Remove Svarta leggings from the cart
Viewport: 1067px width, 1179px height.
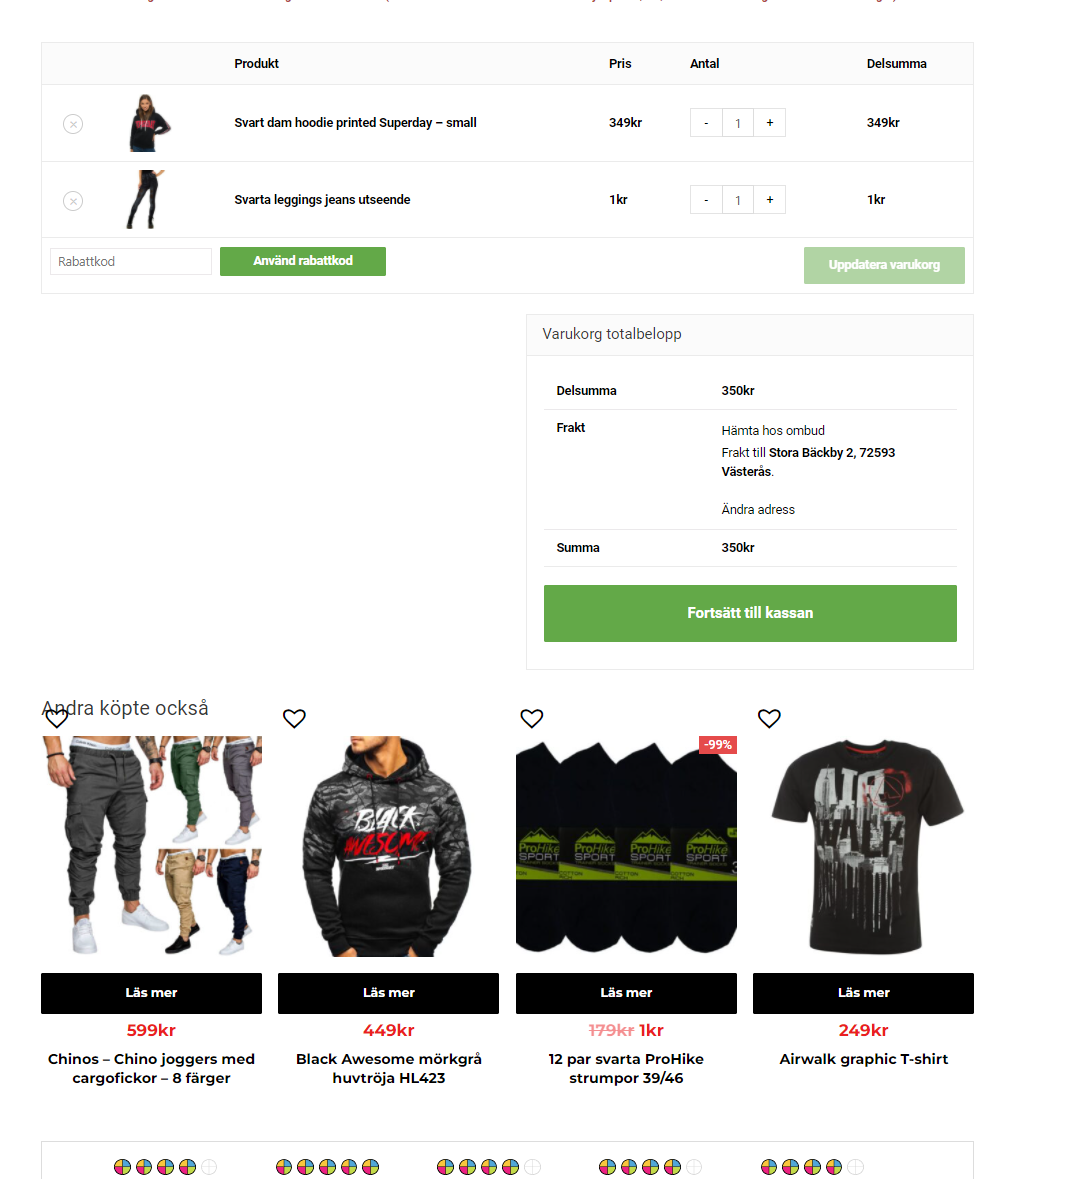[73, 202]
